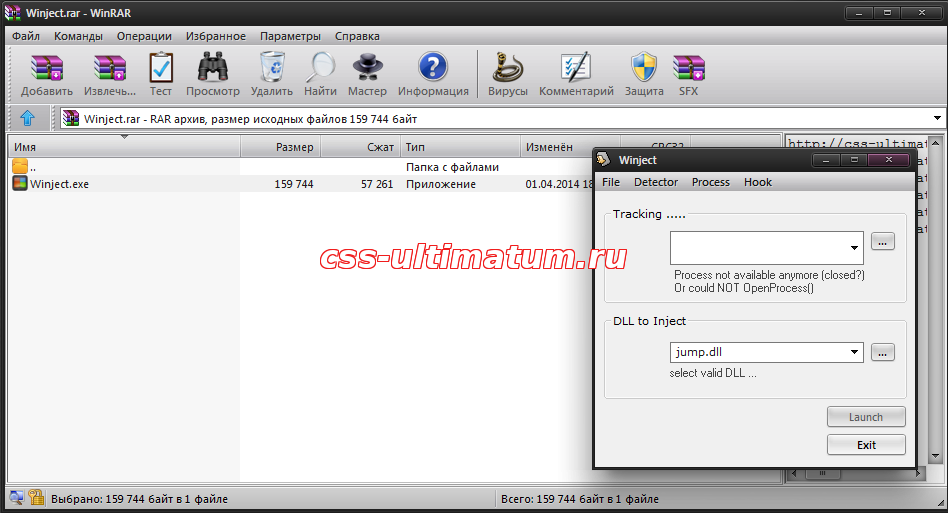Click the Защита shield icon

coord(644,67)
